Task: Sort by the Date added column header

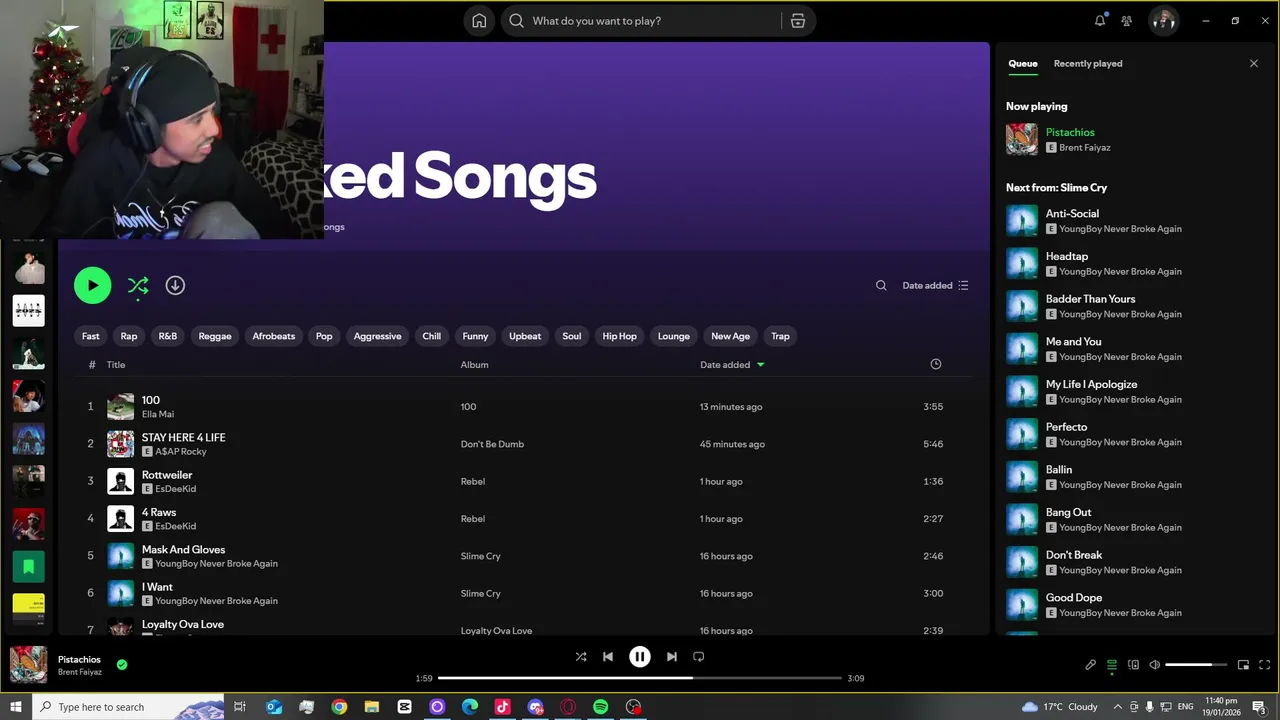Action: pos(732,365)
